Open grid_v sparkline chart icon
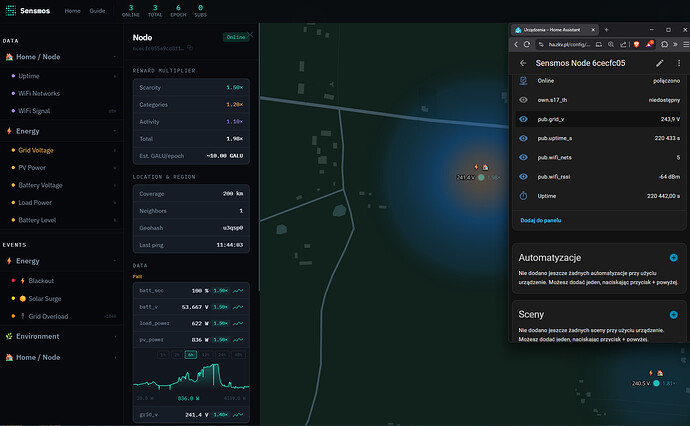 [238, 415]
